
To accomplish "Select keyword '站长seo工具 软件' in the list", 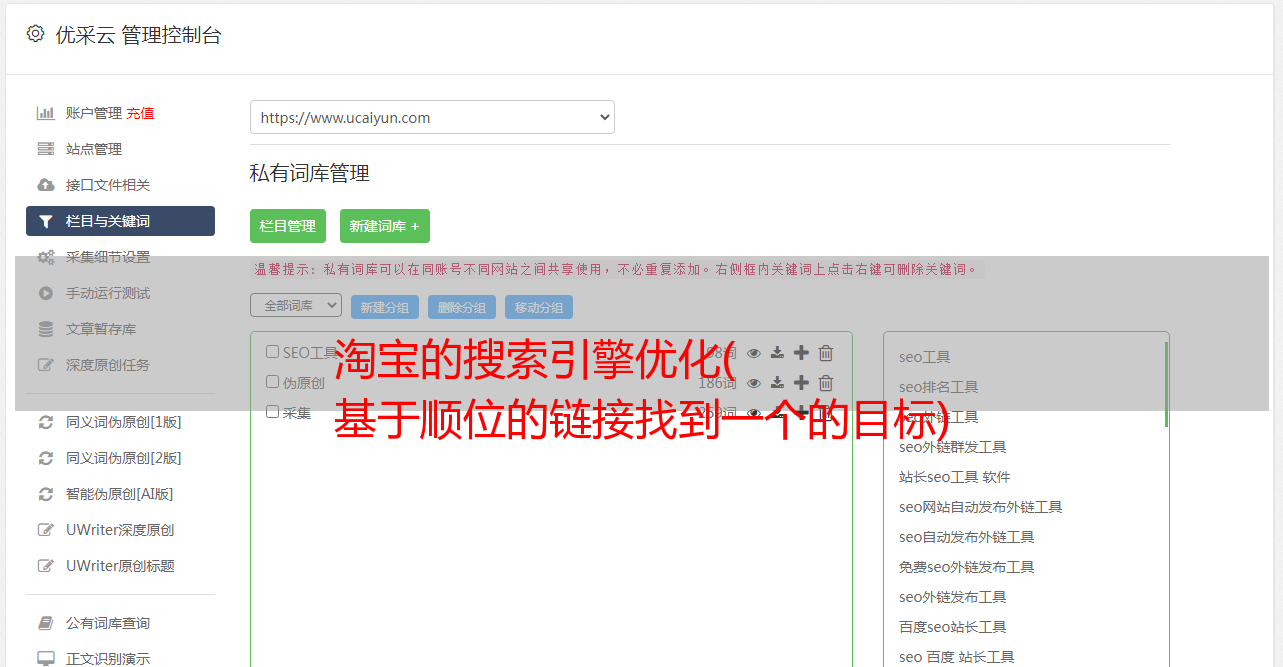I will click(x=955, y=477).
